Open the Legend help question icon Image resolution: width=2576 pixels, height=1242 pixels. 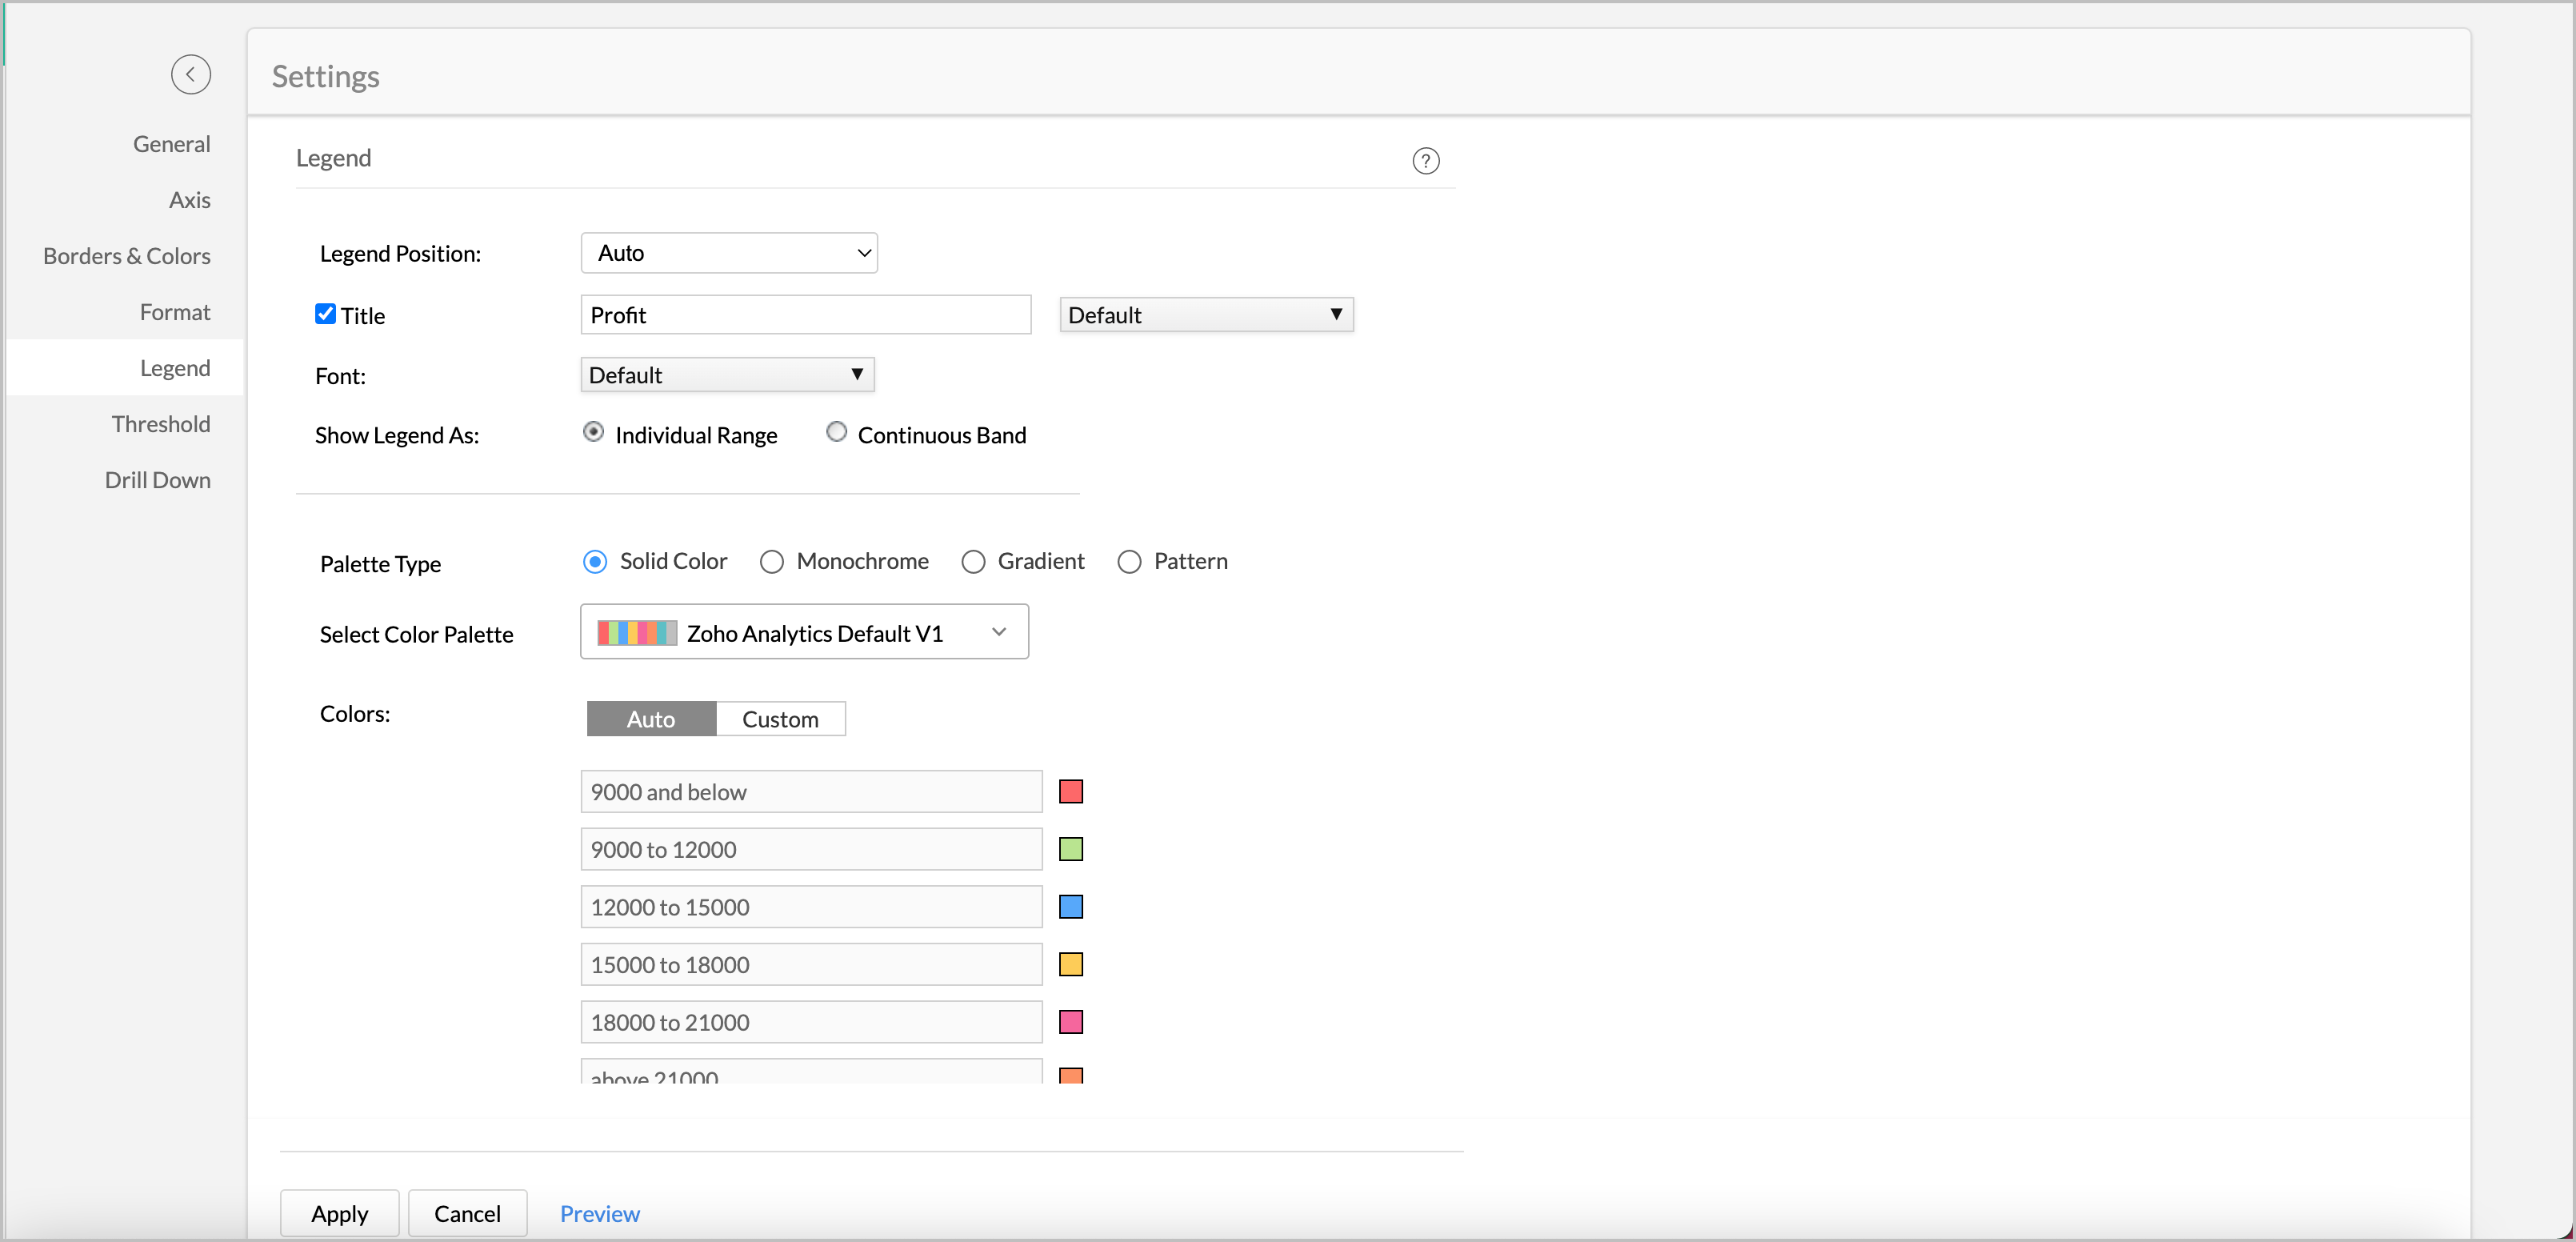tap(1425, 161)
